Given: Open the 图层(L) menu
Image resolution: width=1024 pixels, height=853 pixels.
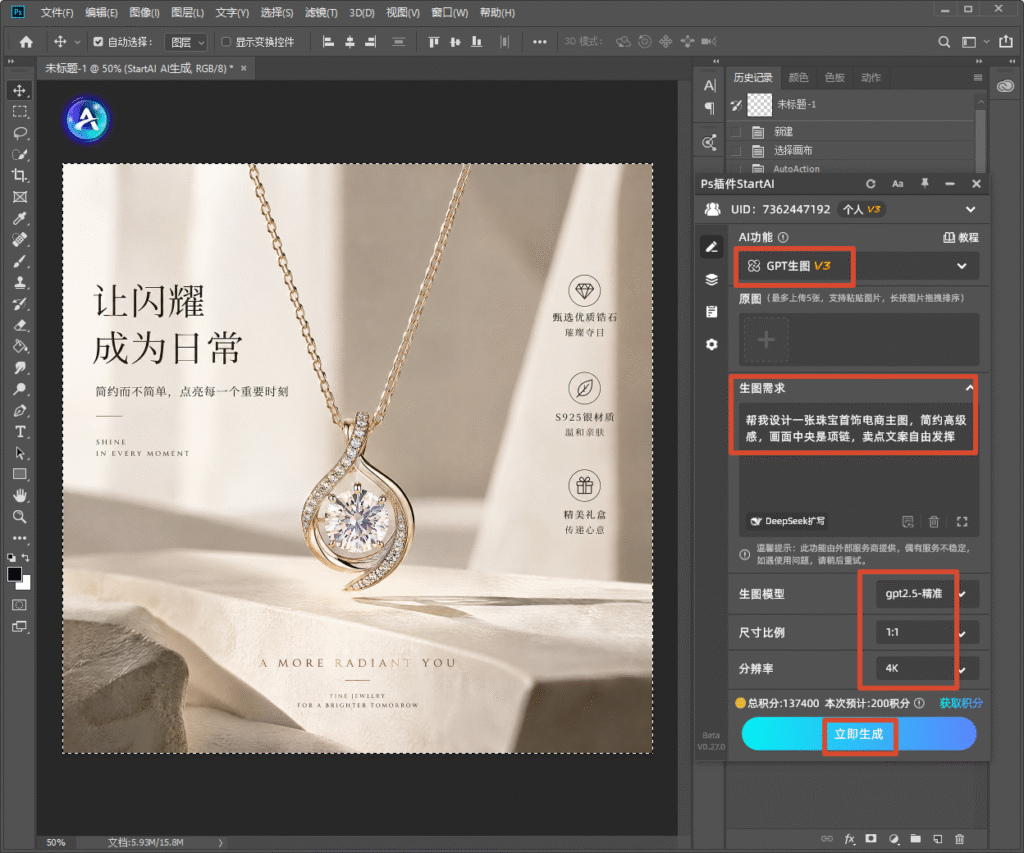Looking at the screenshot, I should point(187,12).
